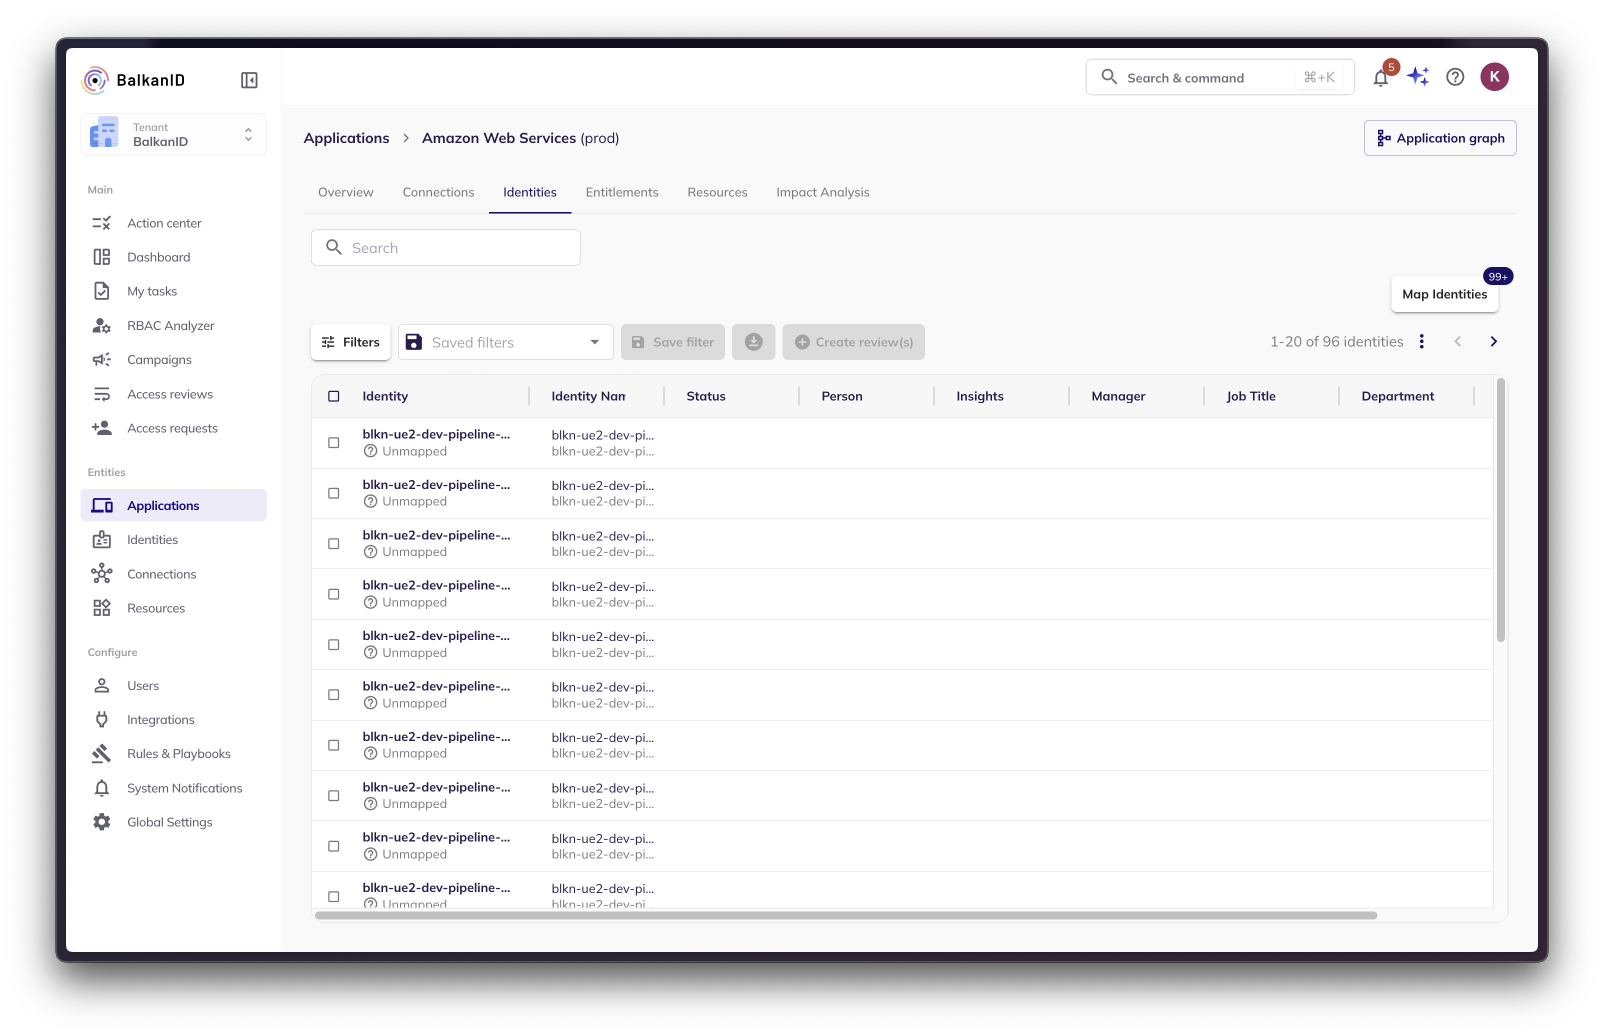Open the Filters panel
Image resolution: width=1604 pixels, height=1036 pixels.
coord(351,342)
